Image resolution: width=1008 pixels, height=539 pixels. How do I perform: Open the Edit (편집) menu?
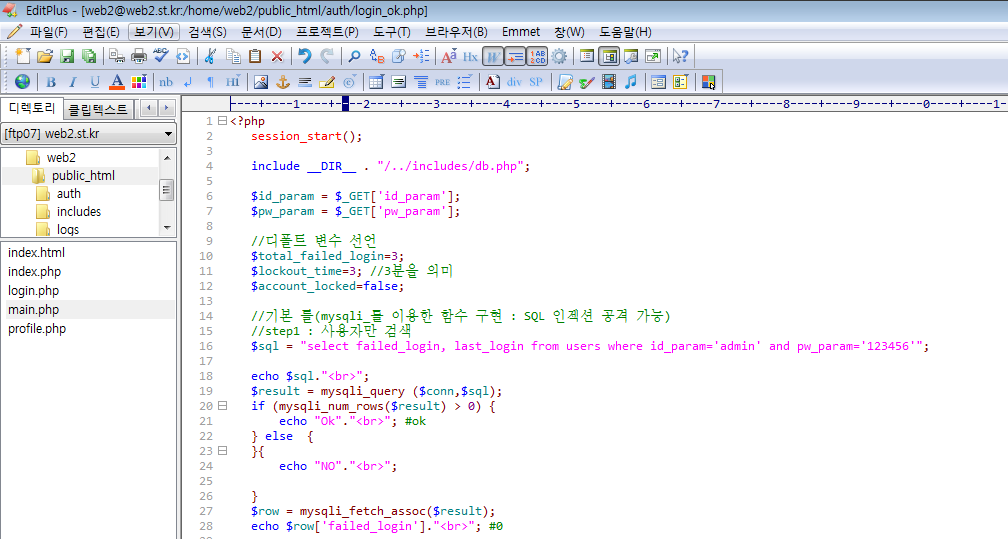tap(100, 32)
